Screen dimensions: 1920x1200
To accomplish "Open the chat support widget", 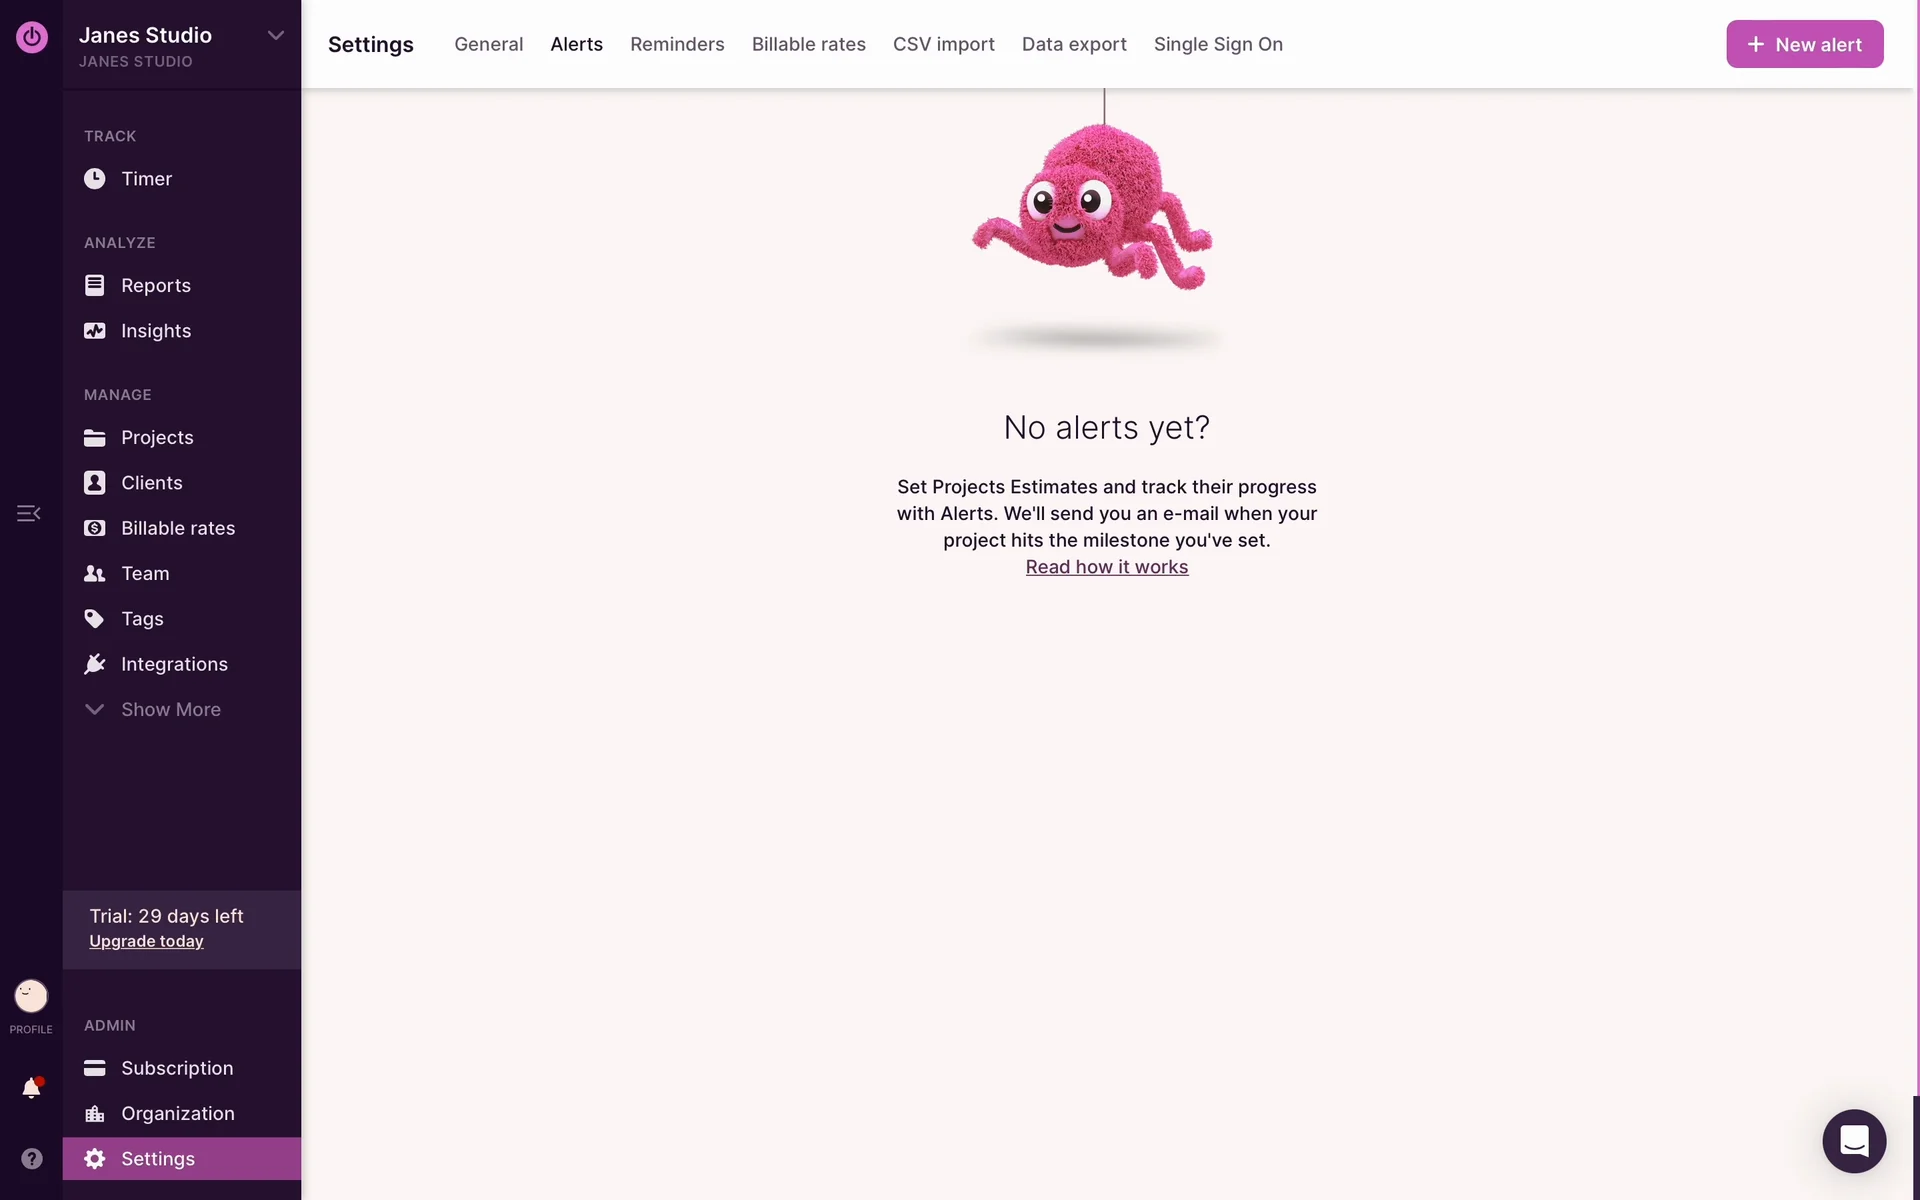I will coord(1854,1141).
